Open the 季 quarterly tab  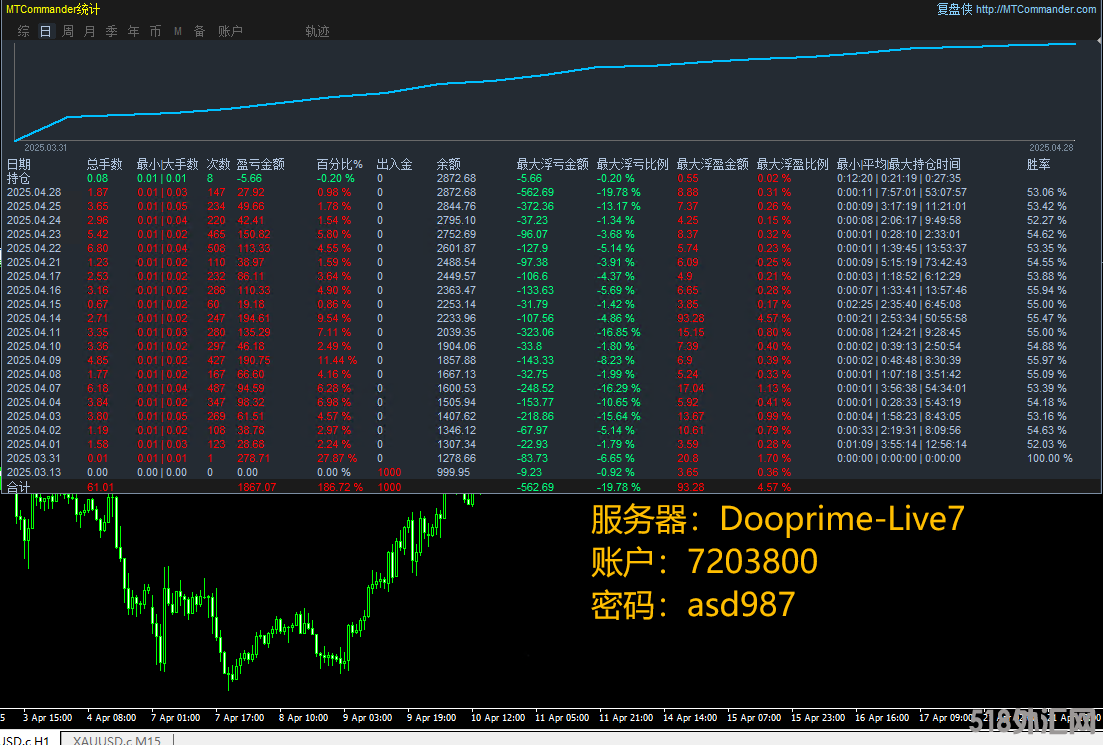111,32
